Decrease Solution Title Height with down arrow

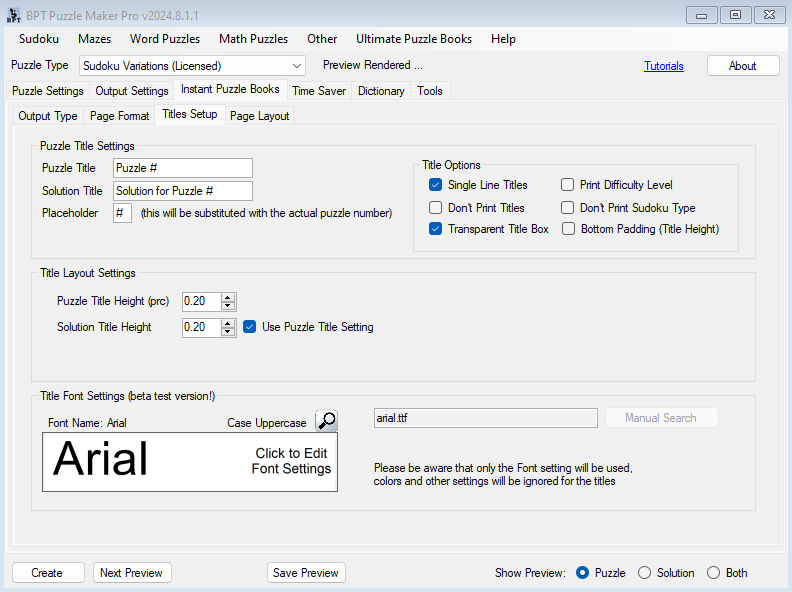(x=228, y=331)
